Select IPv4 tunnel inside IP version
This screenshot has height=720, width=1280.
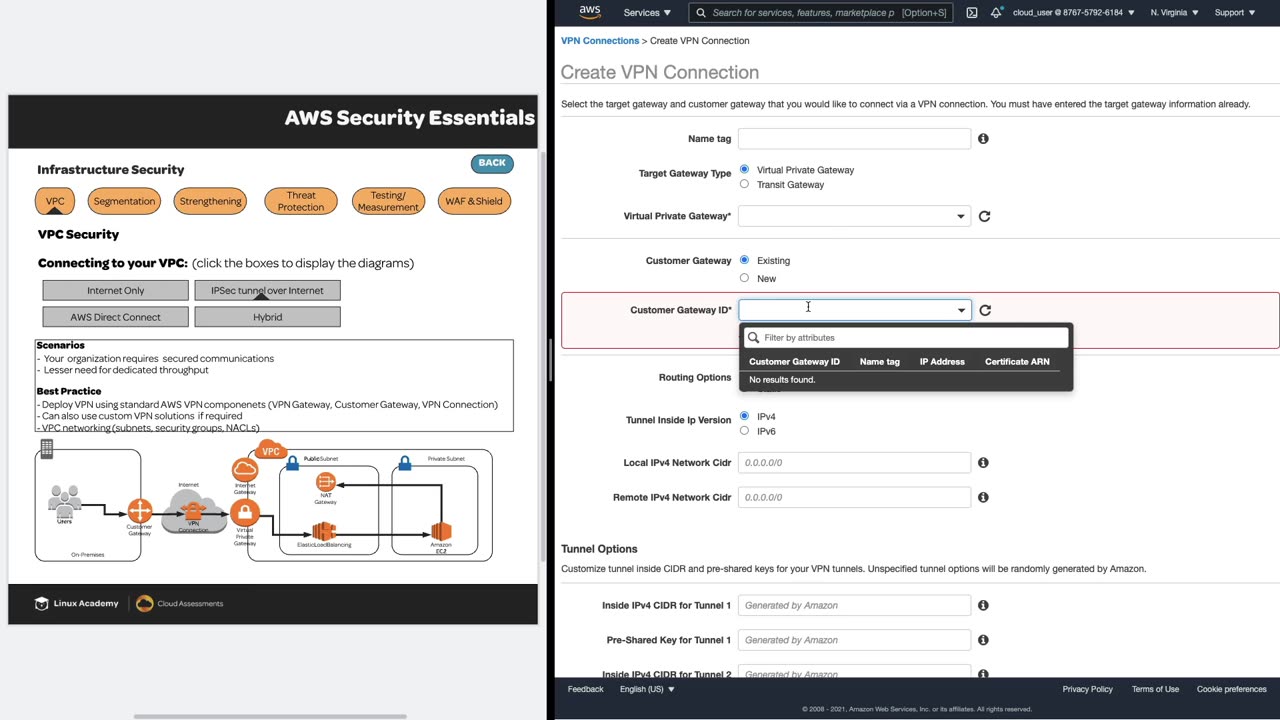(744, 416)
